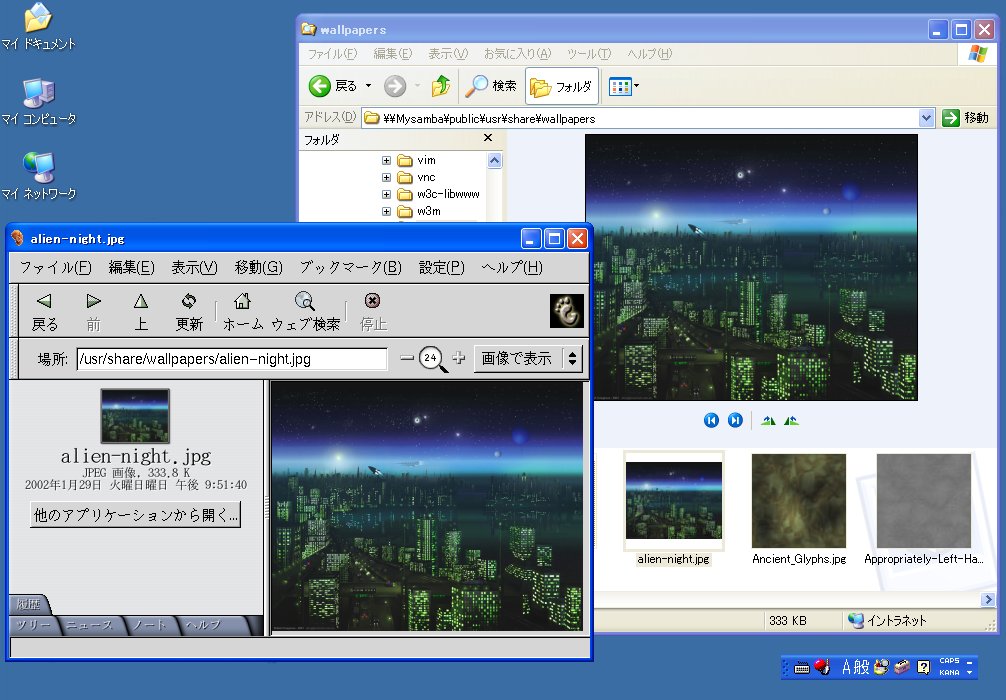The height and width of the screenshot is (700, 1006).
Task: Open 検索 search in Explorer
Action: 491,86
